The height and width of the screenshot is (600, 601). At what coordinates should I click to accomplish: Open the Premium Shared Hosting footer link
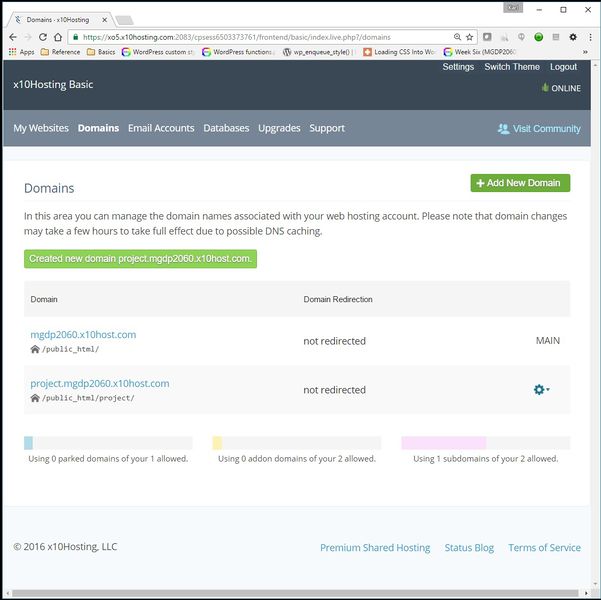[x=375, y=547]
